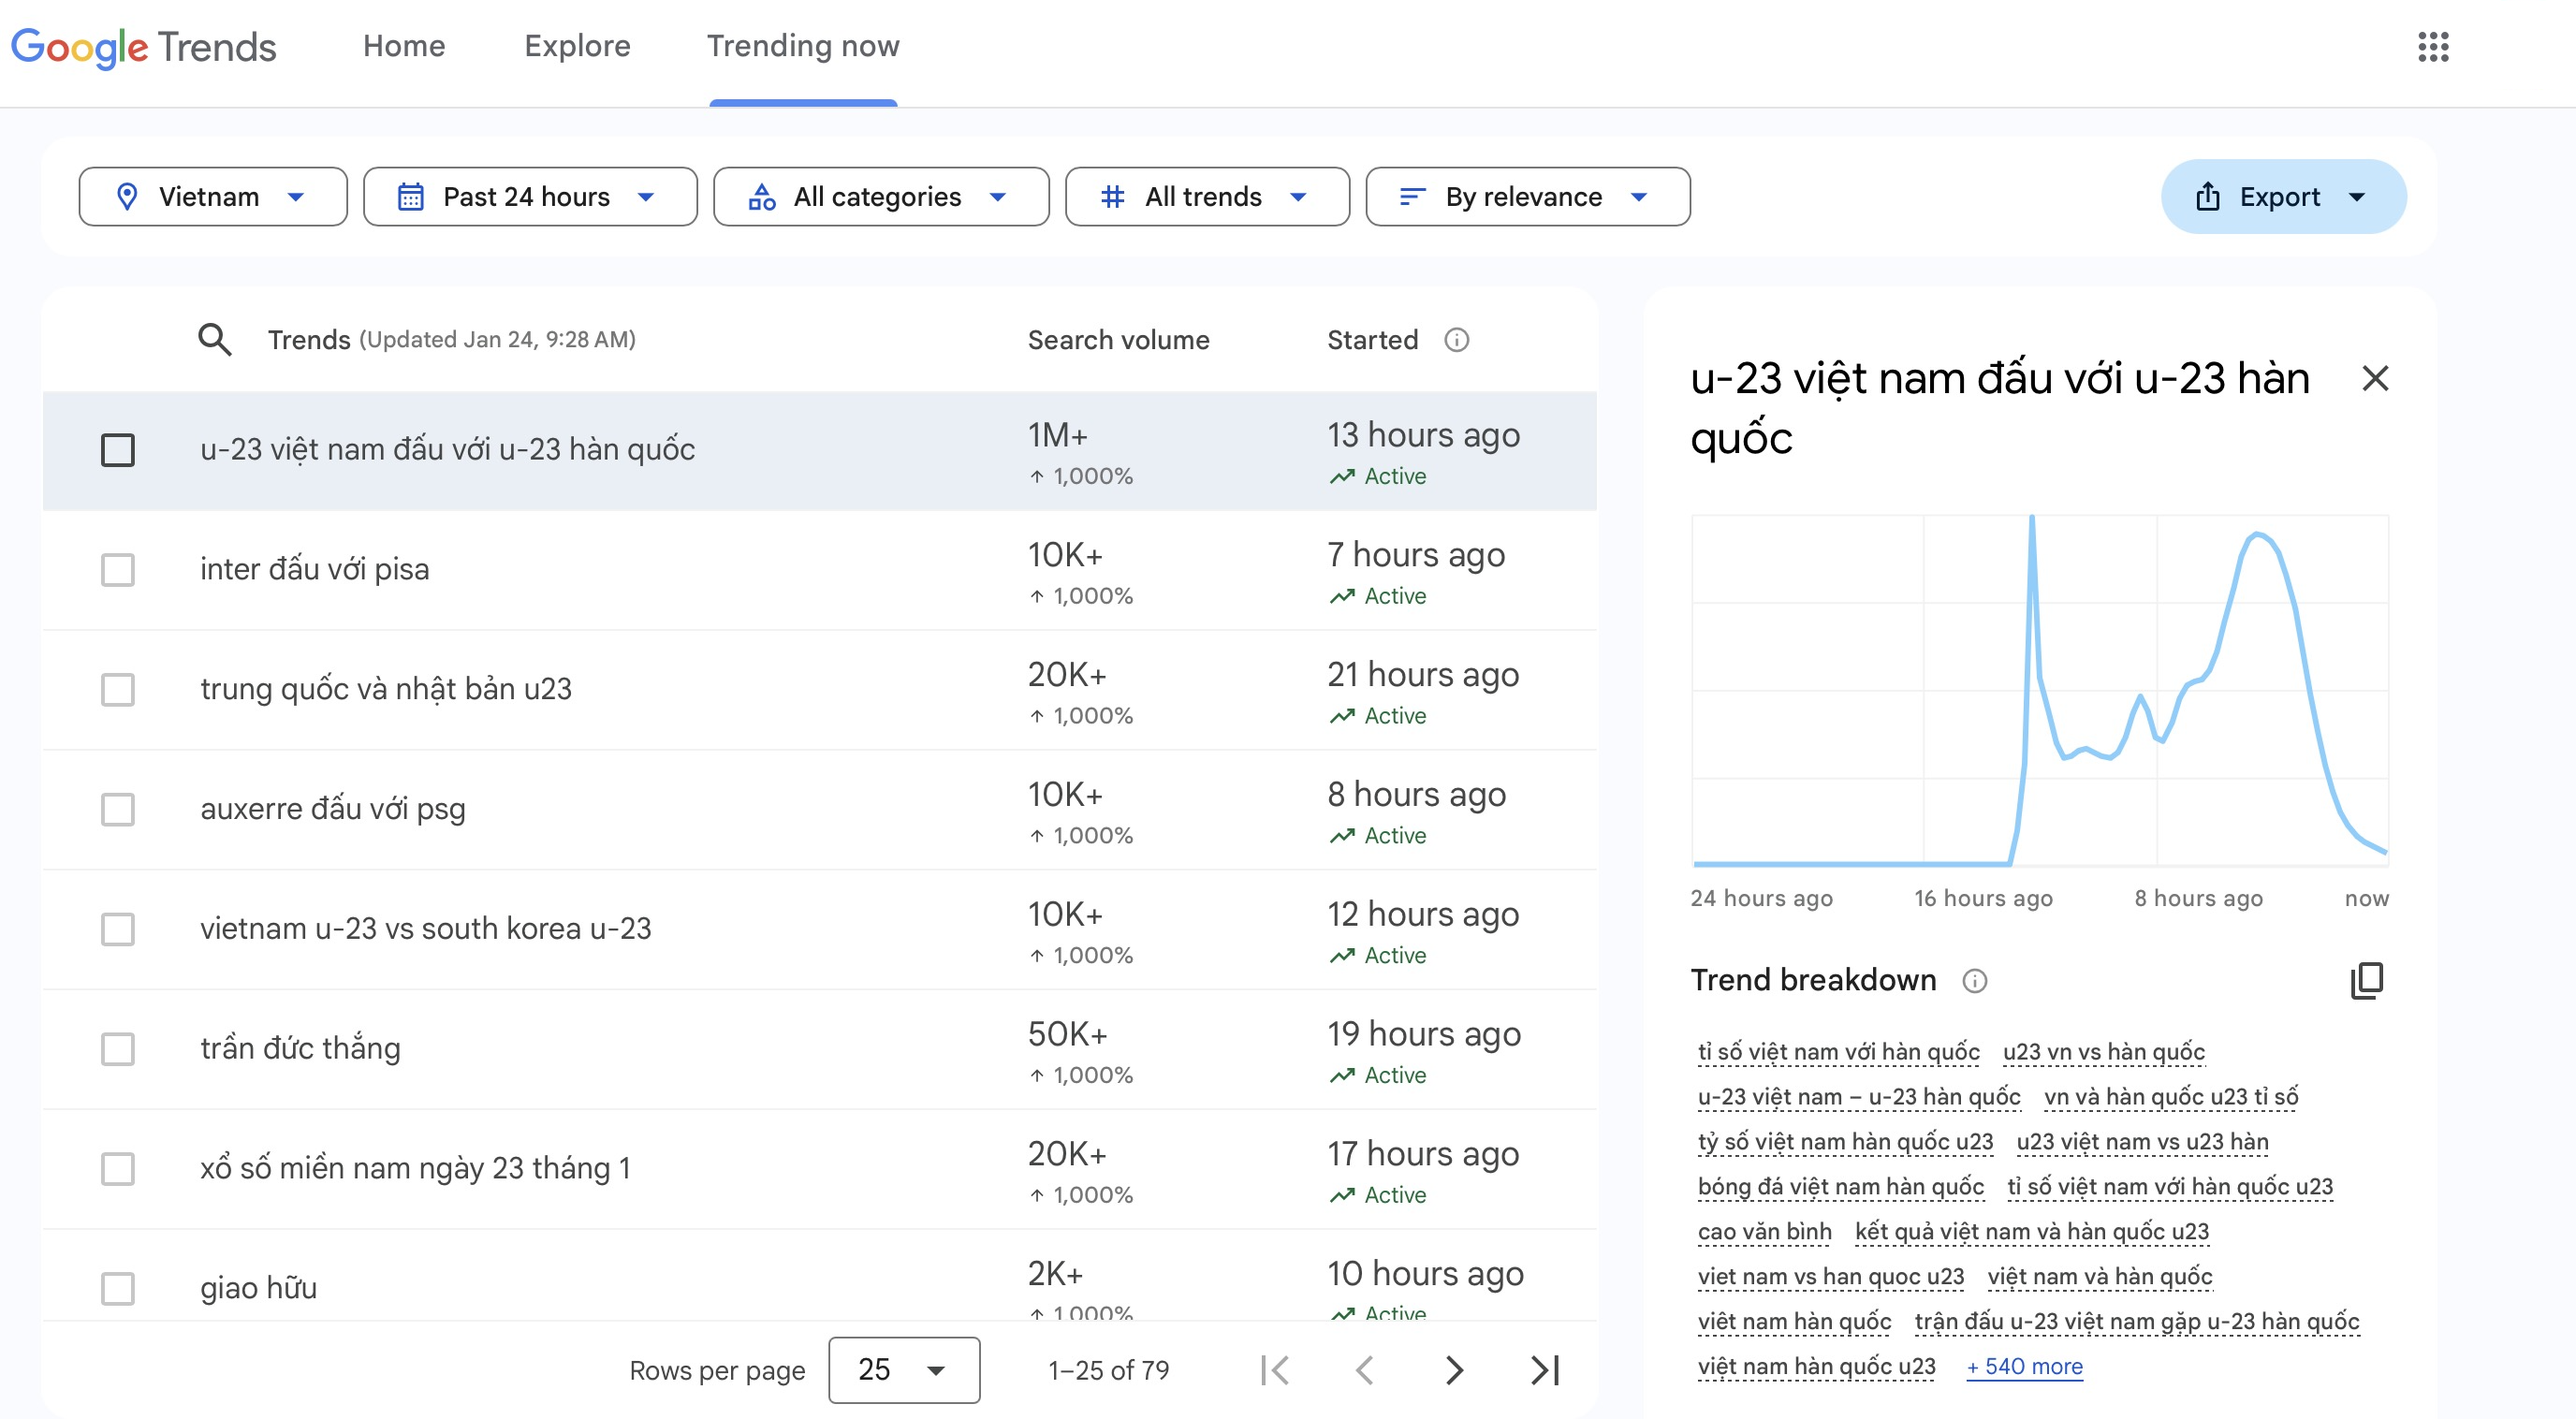The height and width of the screenshot is (1419, 2576).
Task: Open the + 540 more link
Action: pos(2024,1366)
